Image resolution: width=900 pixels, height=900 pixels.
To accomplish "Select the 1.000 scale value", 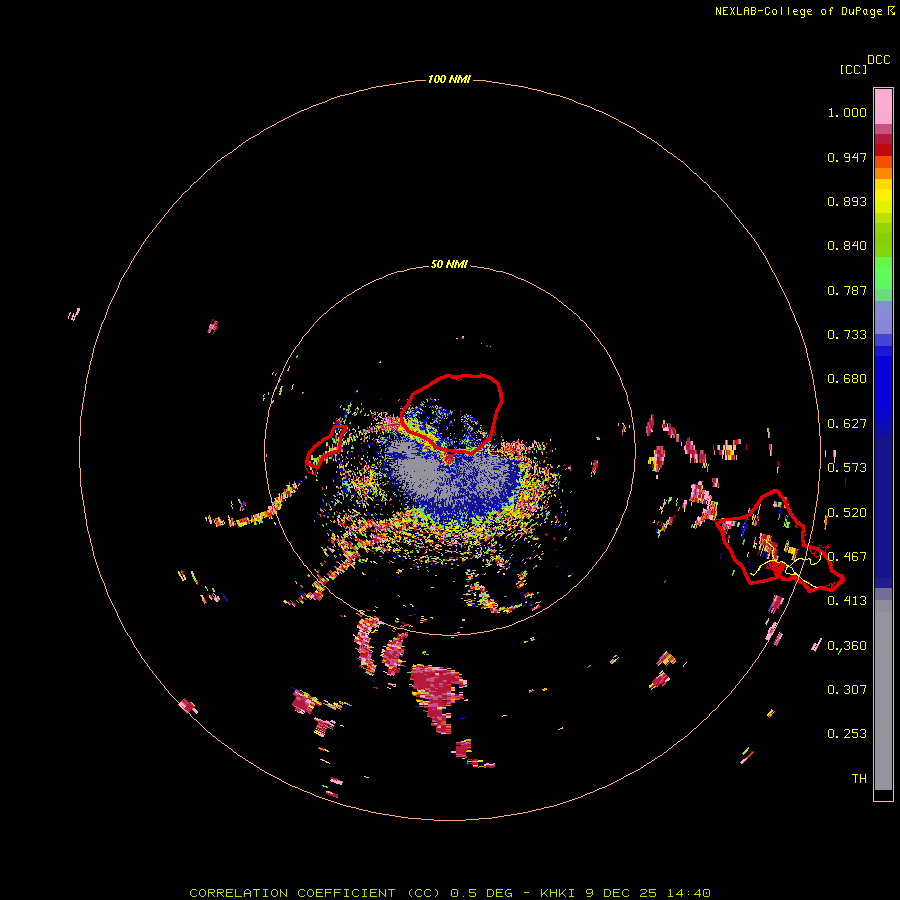I will coord(847,112).
